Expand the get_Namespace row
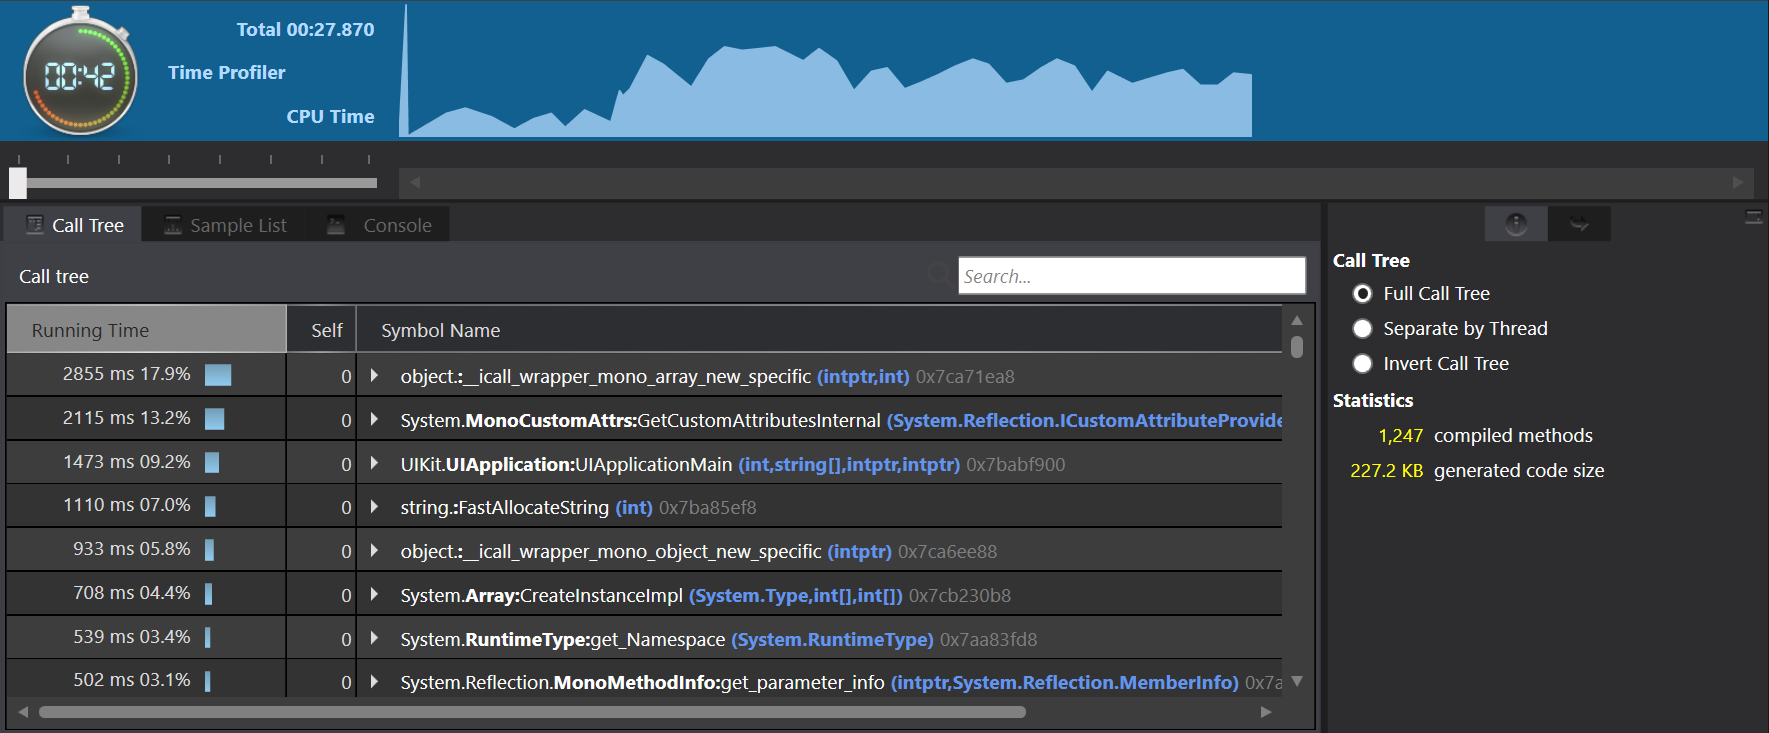 pos(374,638)
